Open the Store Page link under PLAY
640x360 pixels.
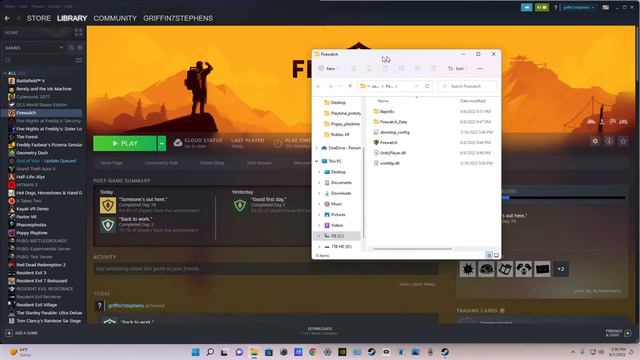click(x=111, y=163)
